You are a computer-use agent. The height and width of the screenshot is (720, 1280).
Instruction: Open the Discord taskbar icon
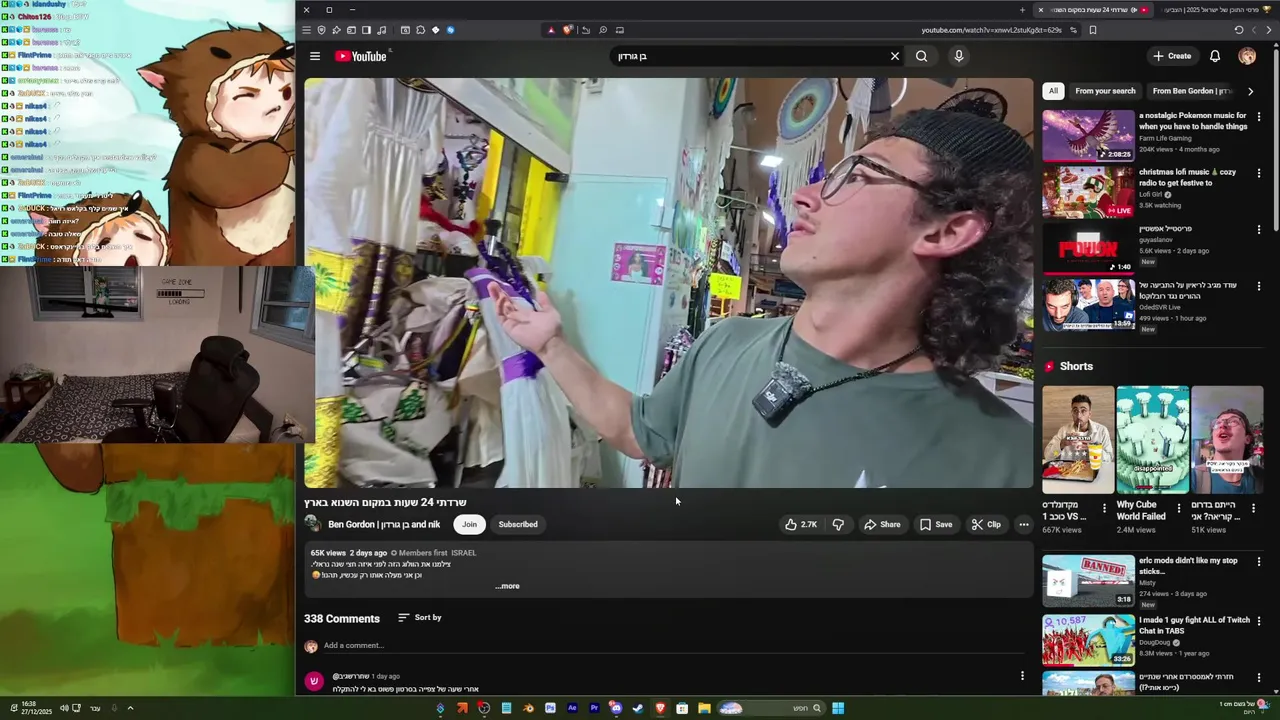pos(616,708)
